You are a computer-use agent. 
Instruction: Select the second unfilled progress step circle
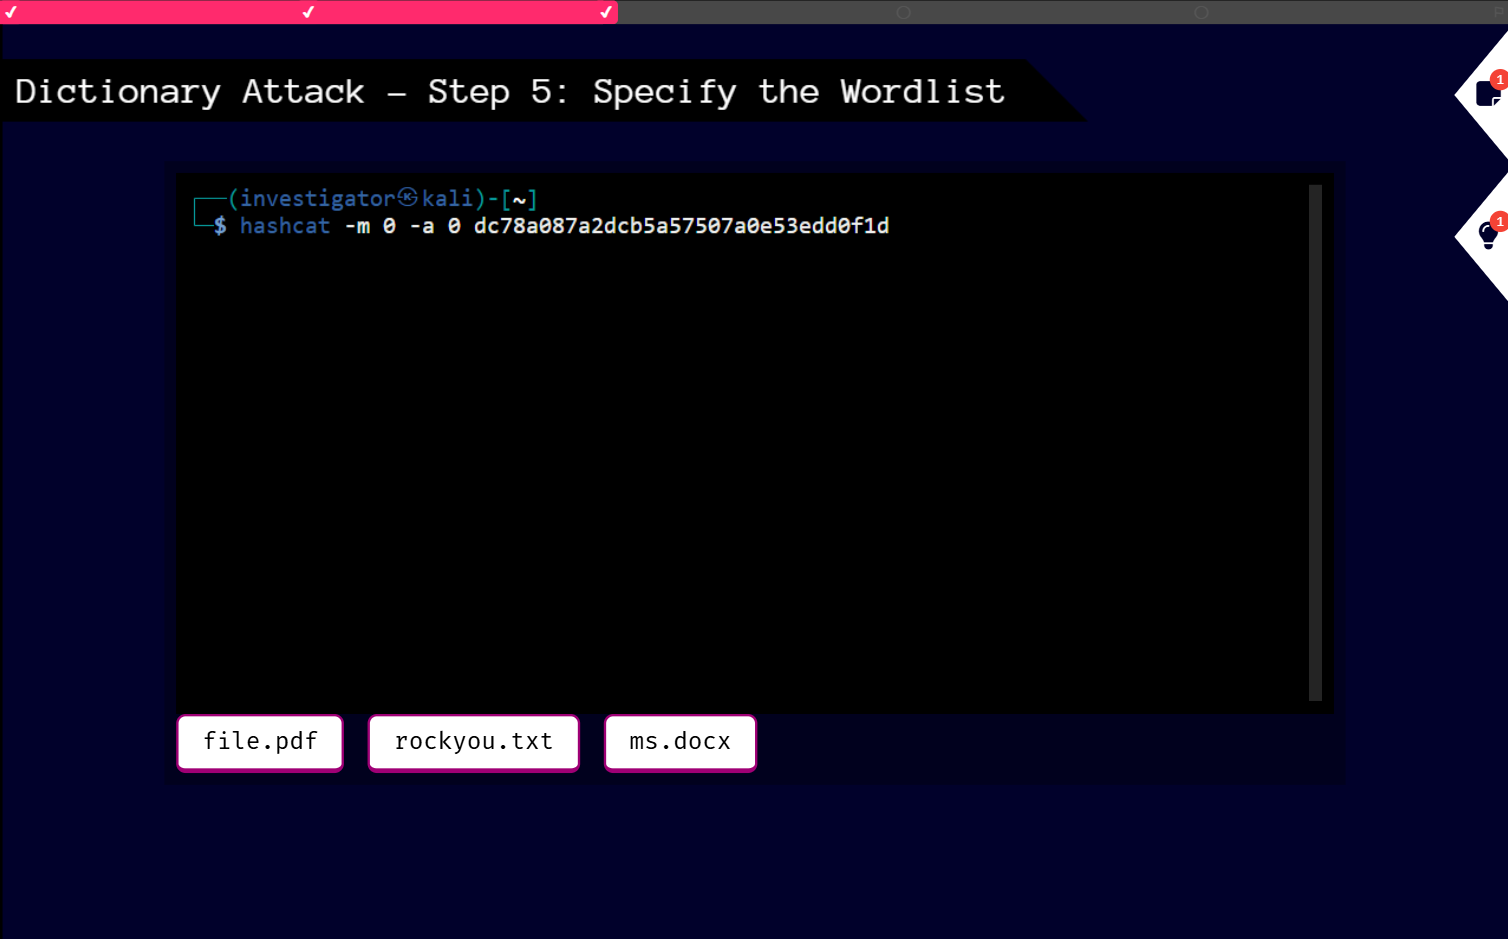point(1201,12)
